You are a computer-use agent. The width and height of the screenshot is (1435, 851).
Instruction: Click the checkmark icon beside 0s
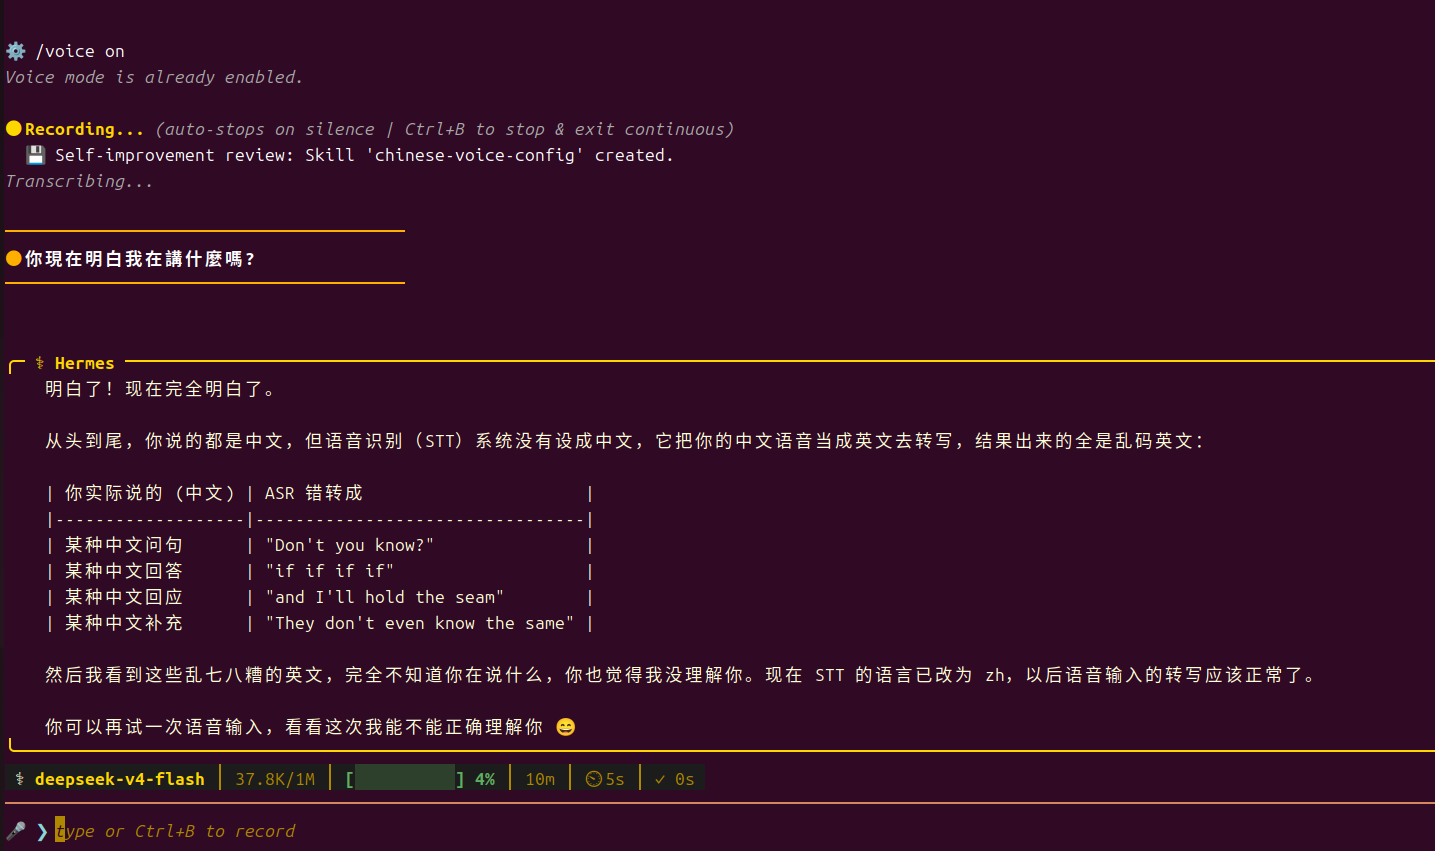[x=660, y=779]
